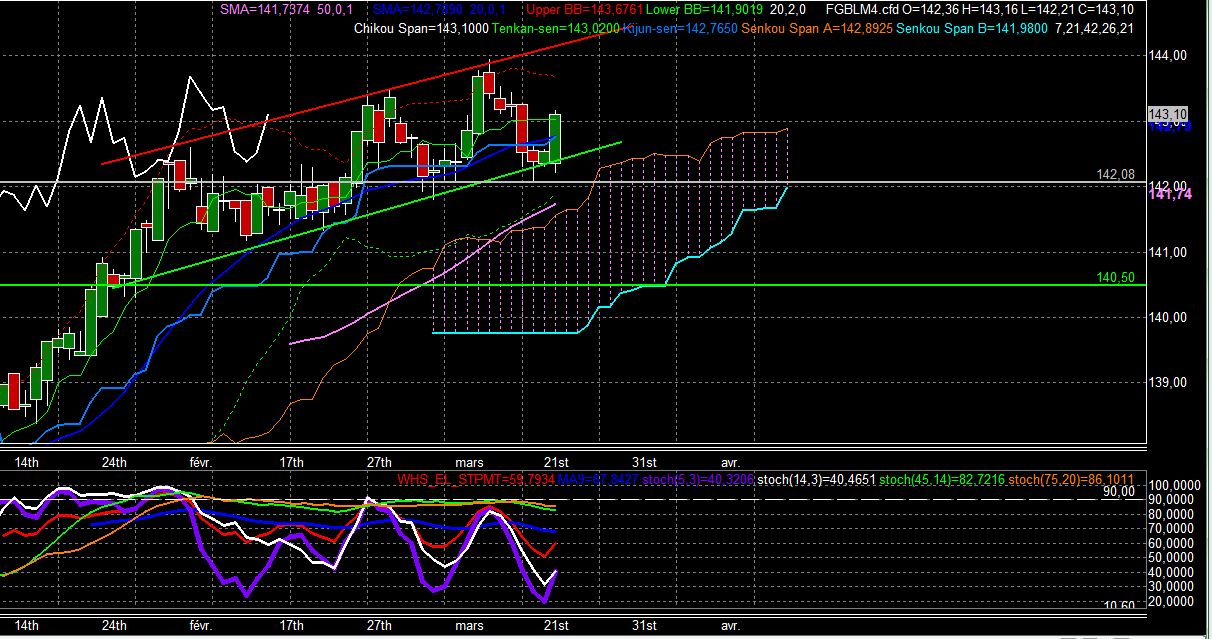Click the orange Senkou Span A=142,8925 label

[x=816, y=28]
